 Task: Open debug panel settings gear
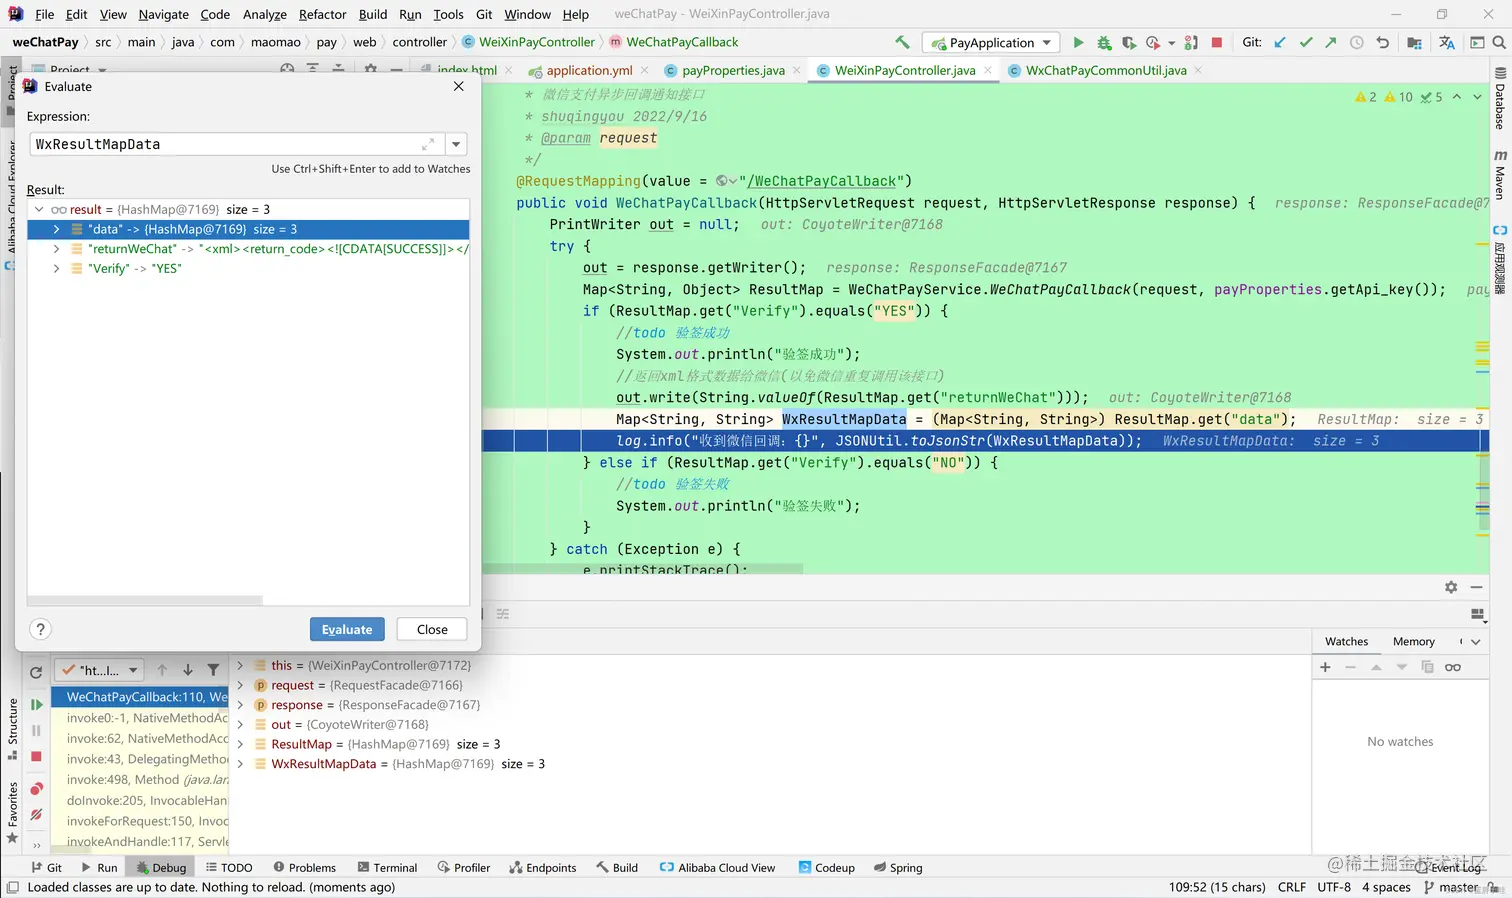click(x=1451, y=587)
